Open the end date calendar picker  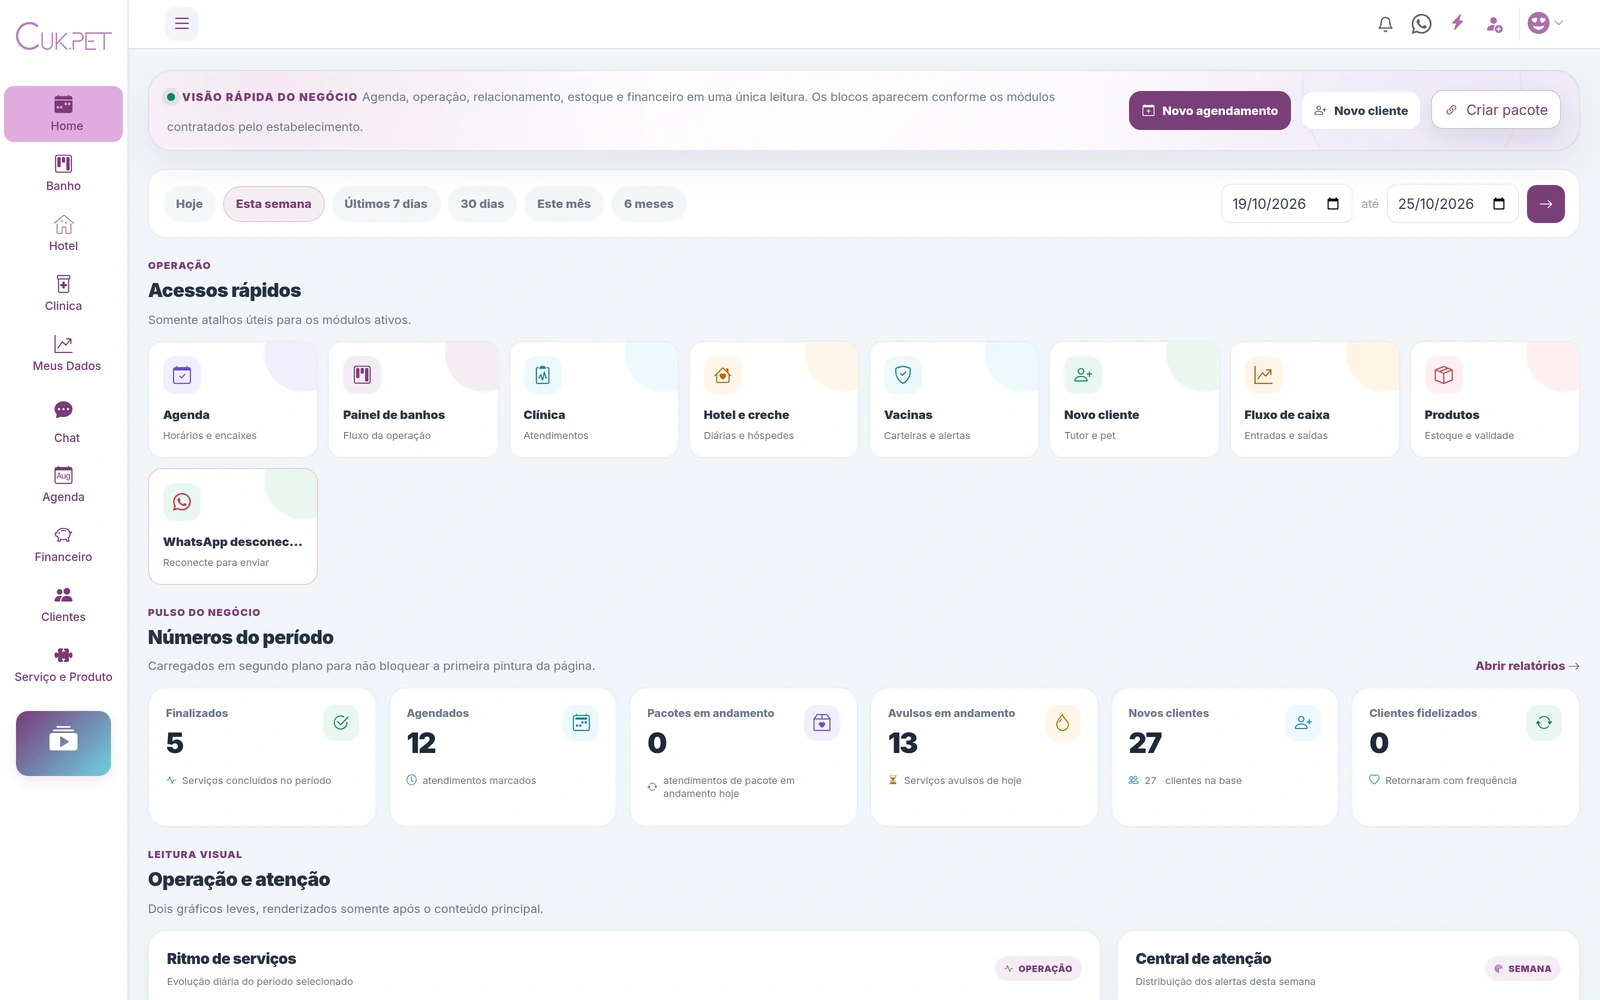coord(1498,204)
